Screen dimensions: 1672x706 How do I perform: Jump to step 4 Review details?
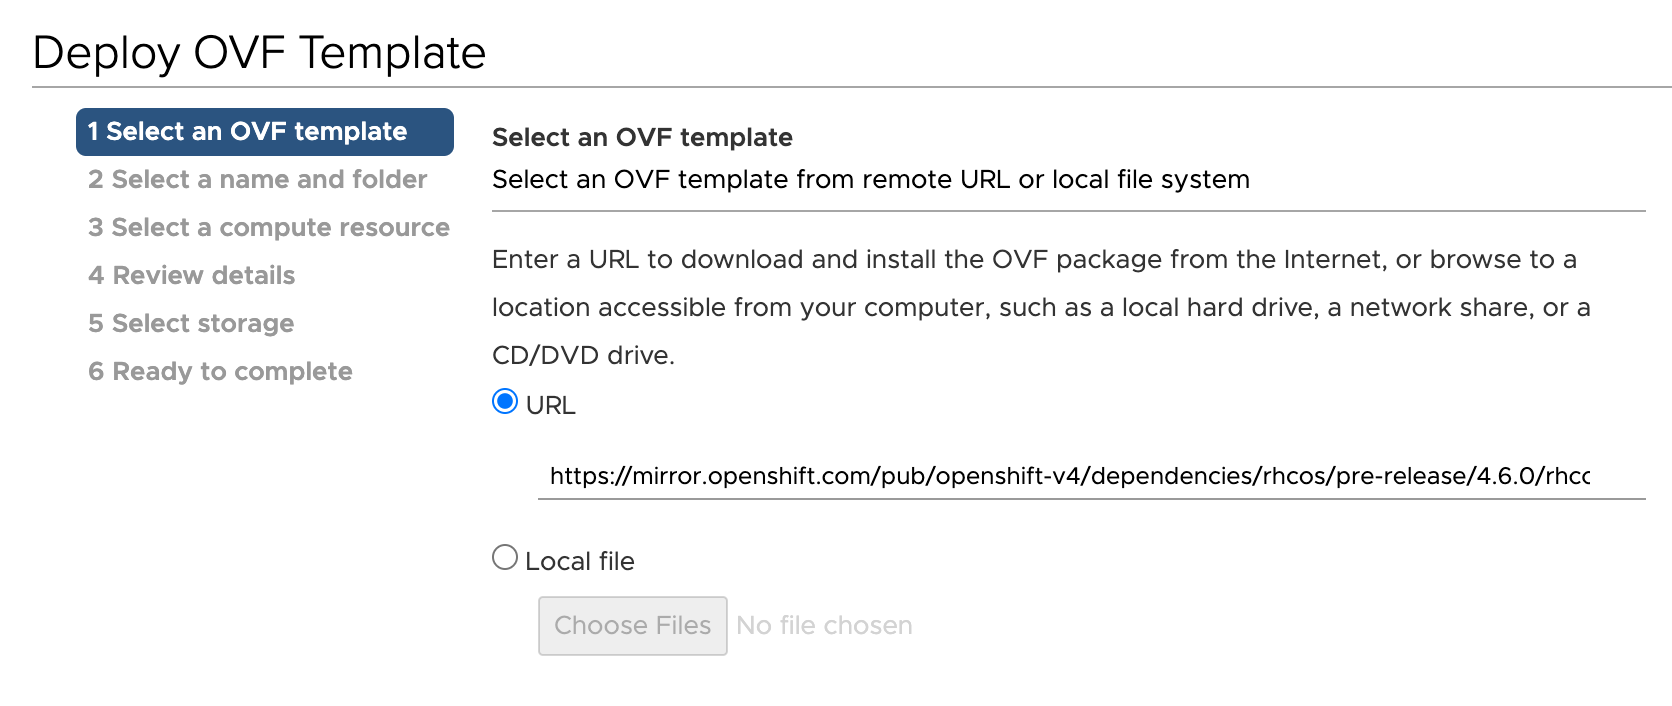[x=191, y=276]
